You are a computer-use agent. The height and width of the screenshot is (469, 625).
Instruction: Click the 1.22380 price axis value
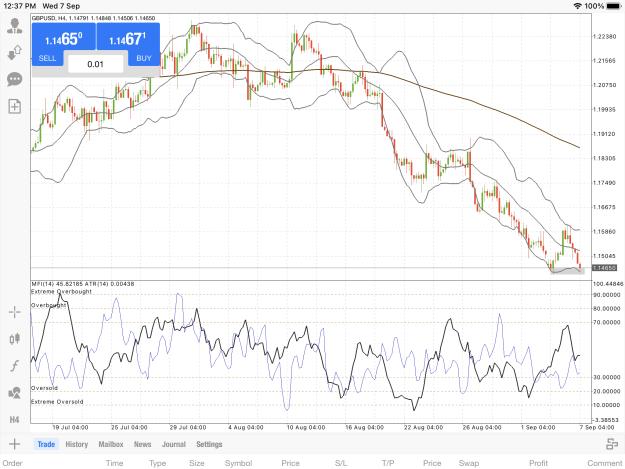click(605, 37)
